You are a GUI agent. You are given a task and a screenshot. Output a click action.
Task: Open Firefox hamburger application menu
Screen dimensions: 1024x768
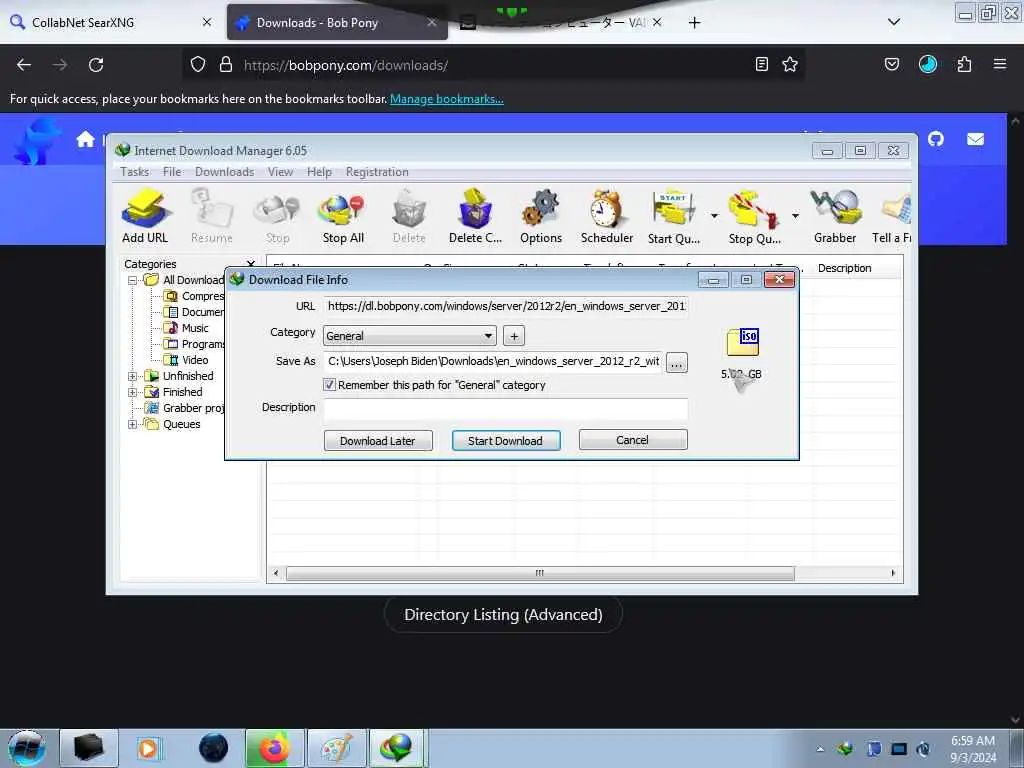pyautogui.click(x=1000, y=64)
